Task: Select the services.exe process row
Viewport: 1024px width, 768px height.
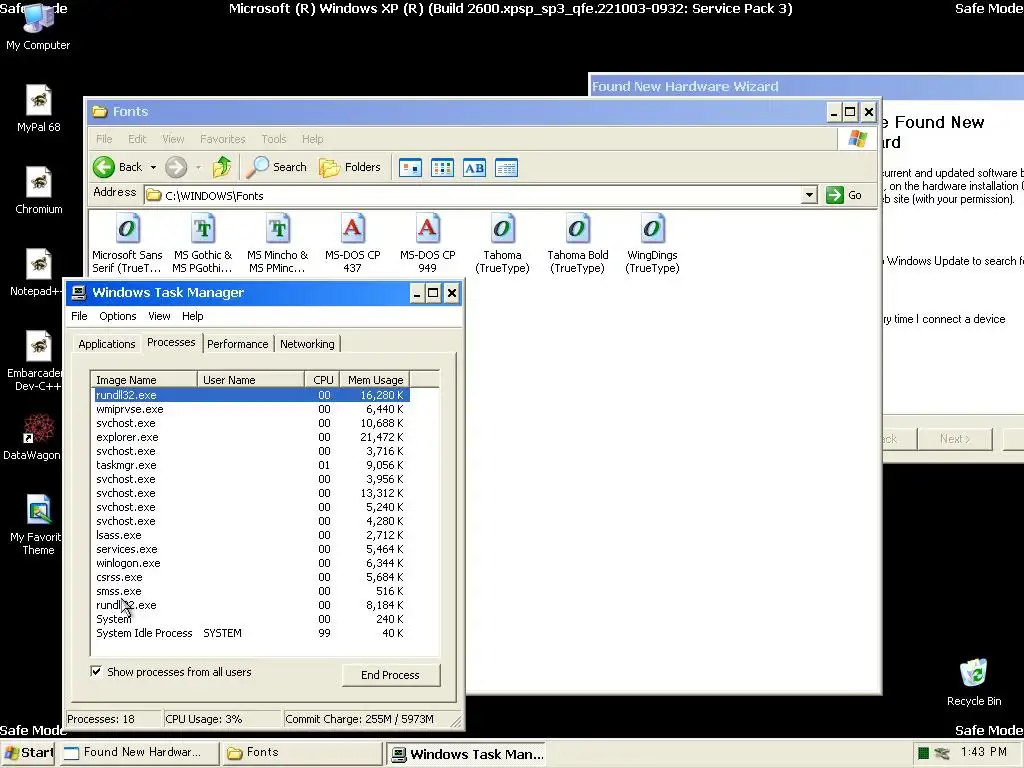Action: tap(250, 549)
